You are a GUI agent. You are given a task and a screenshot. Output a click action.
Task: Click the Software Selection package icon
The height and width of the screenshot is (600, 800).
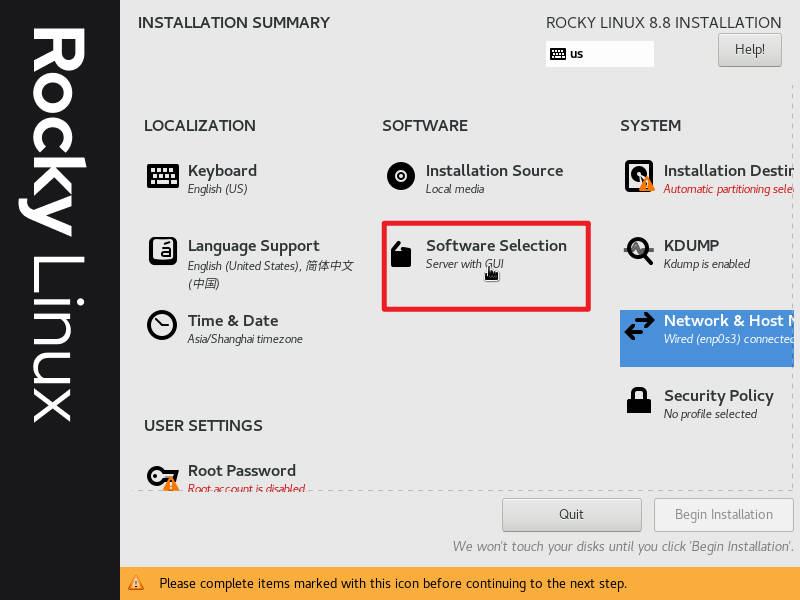coord(401,254)
